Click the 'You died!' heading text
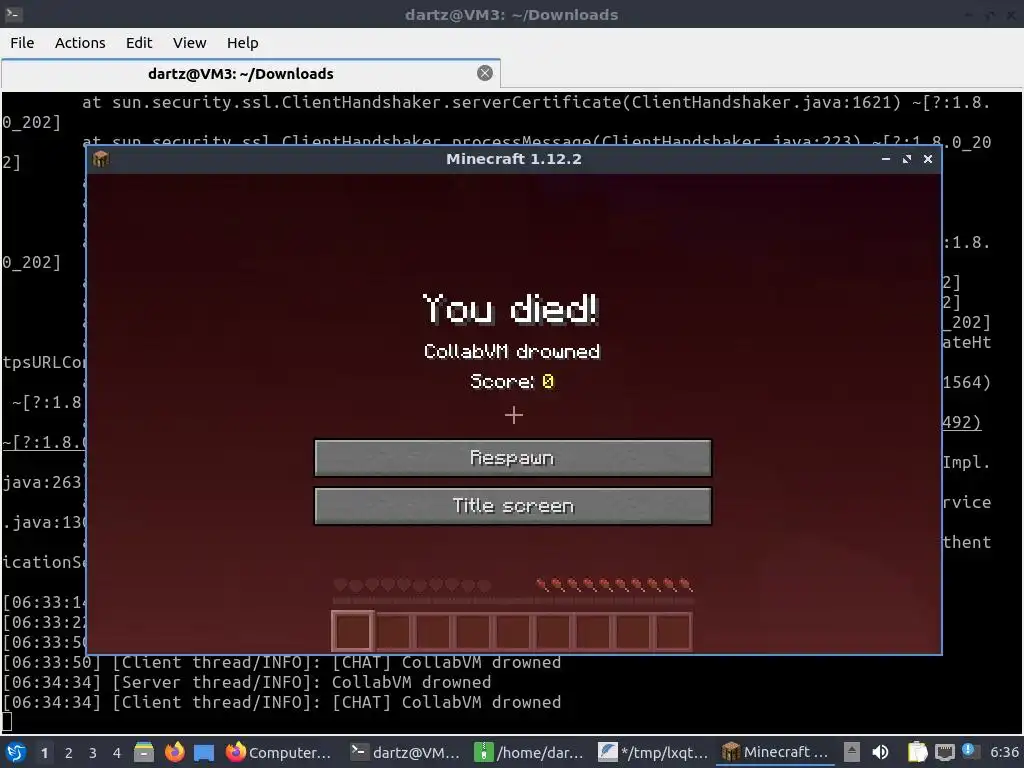 [x=511, y=308]
